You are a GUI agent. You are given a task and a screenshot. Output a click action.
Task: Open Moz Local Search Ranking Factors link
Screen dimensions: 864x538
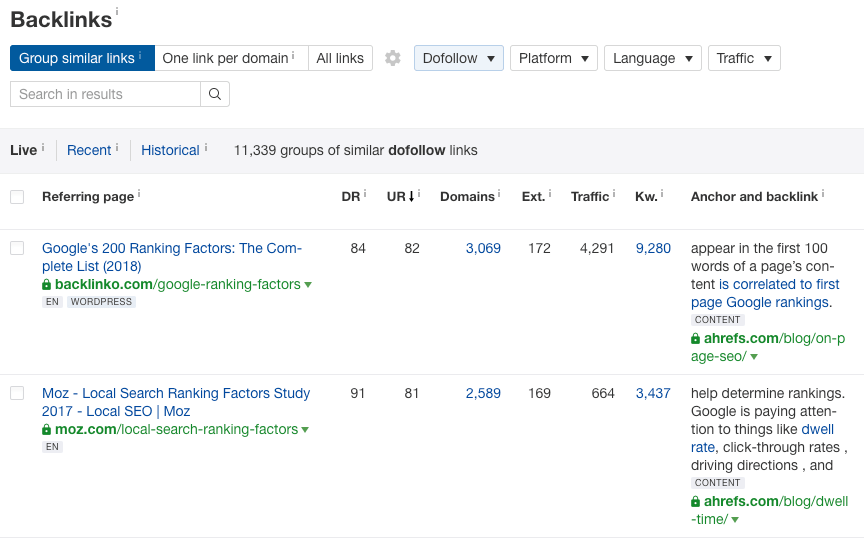[x=176, y=402]
